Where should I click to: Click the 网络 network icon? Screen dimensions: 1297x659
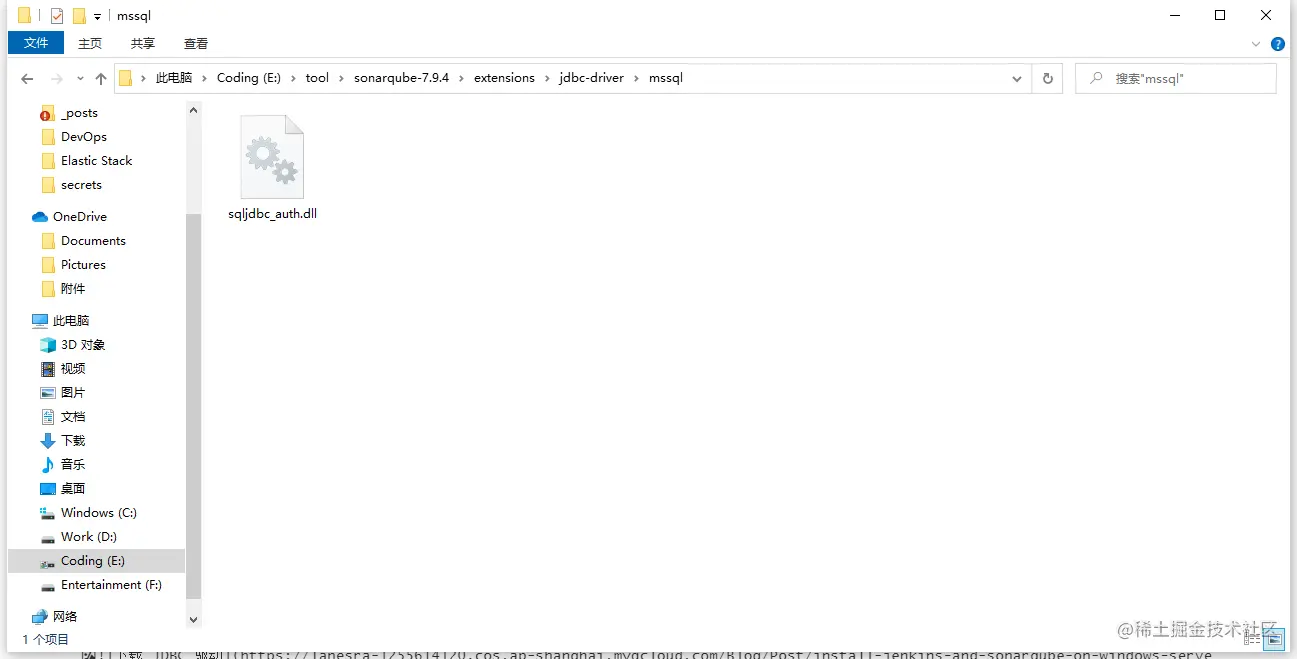(40, 617)
